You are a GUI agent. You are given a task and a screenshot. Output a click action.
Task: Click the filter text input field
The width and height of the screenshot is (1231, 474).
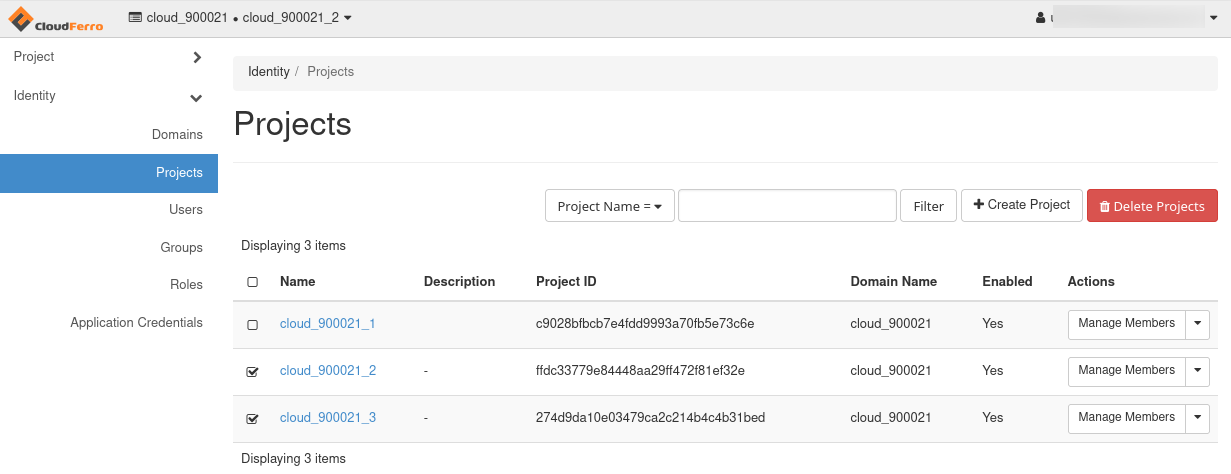(x=786, y=206)
